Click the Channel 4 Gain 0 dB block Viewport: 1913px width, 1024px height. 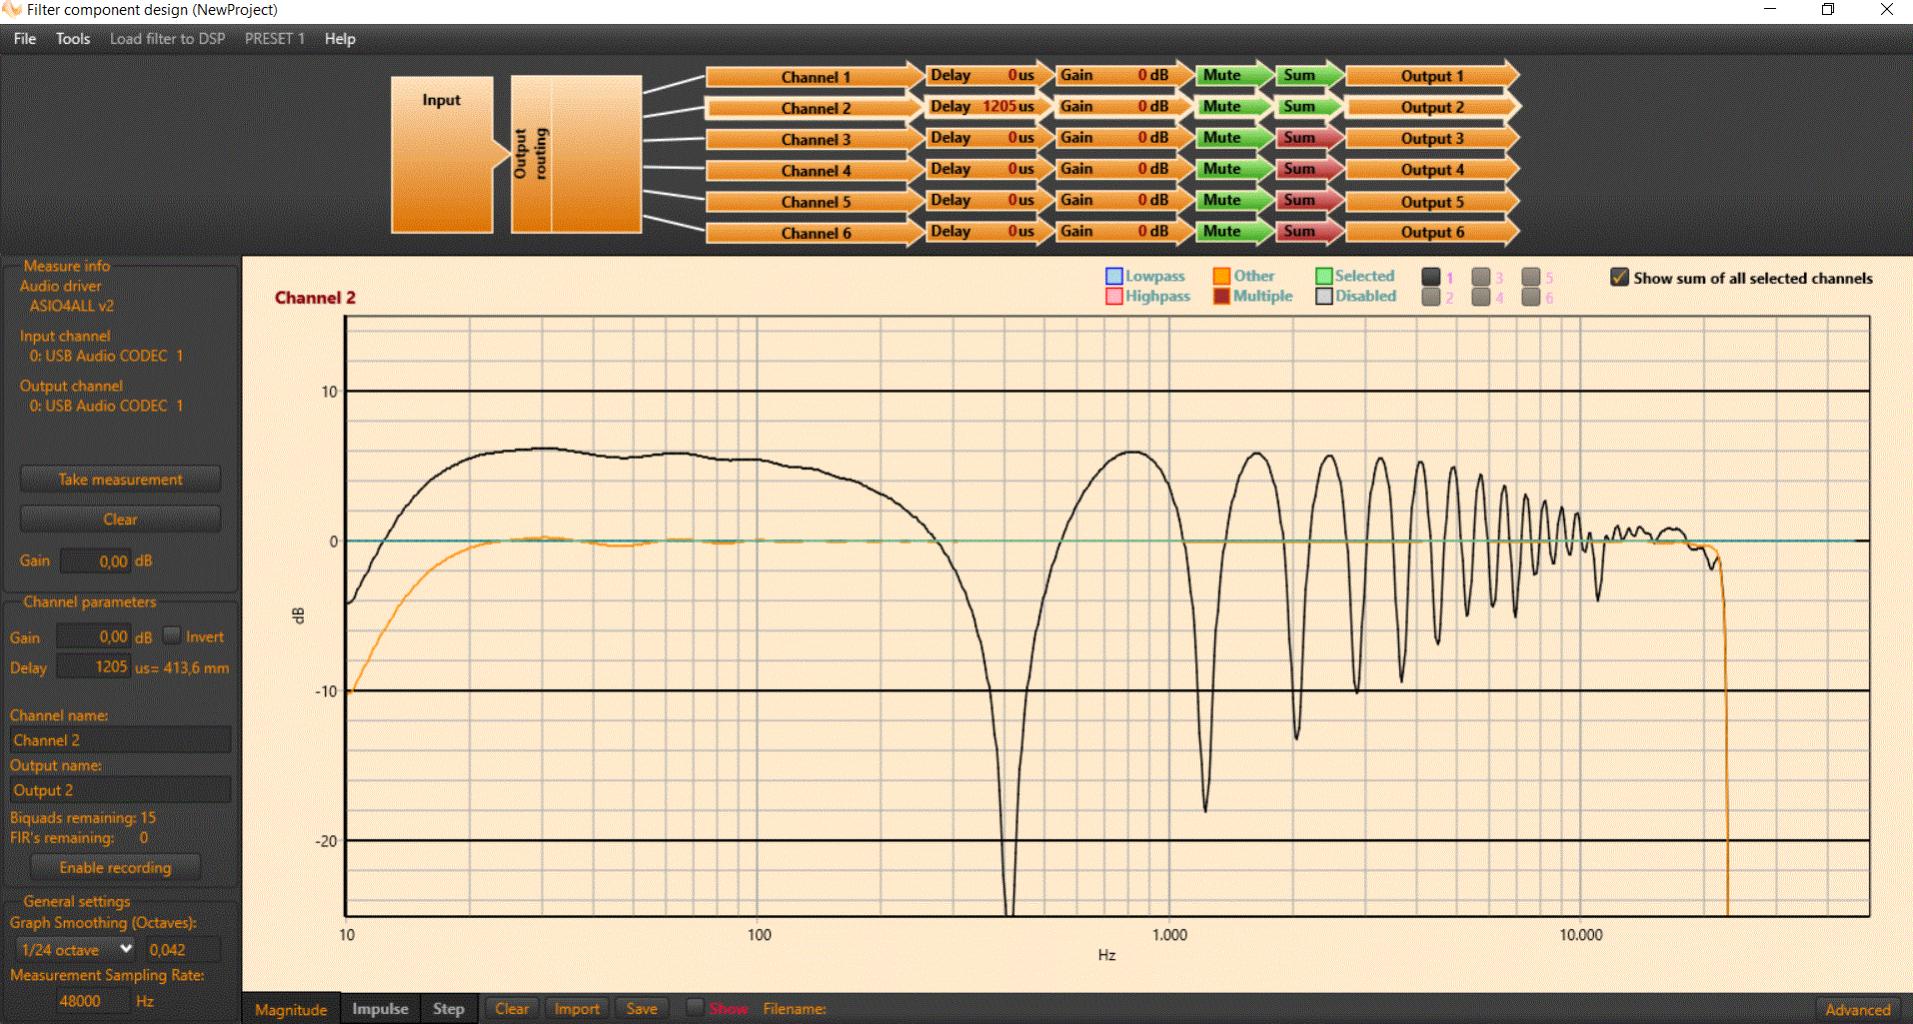point(1114,169)
